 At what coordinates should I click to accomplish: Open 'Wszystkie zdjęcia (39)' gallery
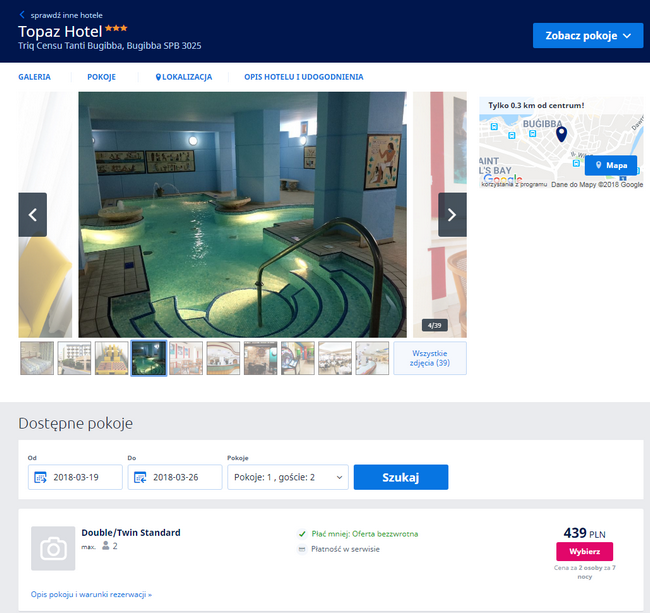[x=430, y=358]
